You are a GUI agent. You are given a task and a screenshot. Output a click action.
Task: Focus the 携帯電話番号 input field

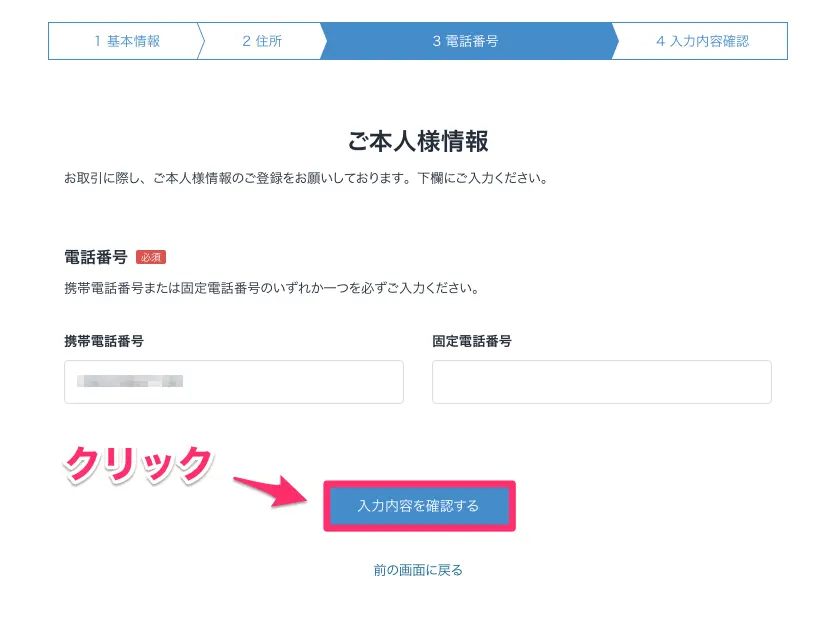[x=234, y=382]
